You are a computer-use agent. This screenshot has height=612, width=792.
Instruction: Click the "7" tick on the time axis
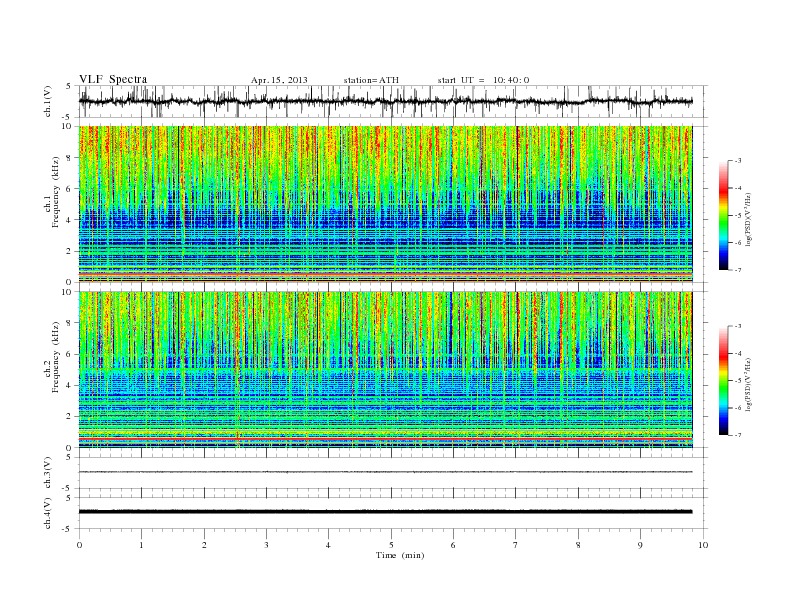tap(516, 545)
